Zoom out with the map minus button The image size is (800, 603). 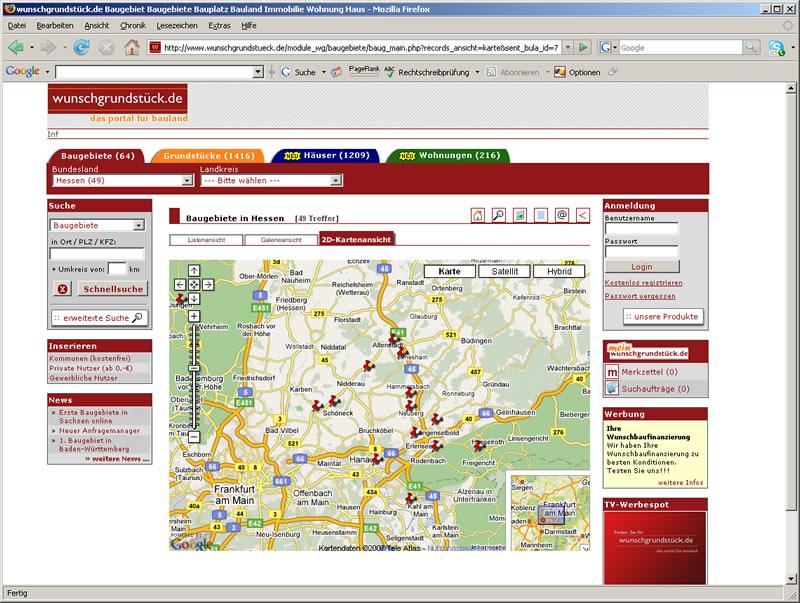[x=194, y=437]
